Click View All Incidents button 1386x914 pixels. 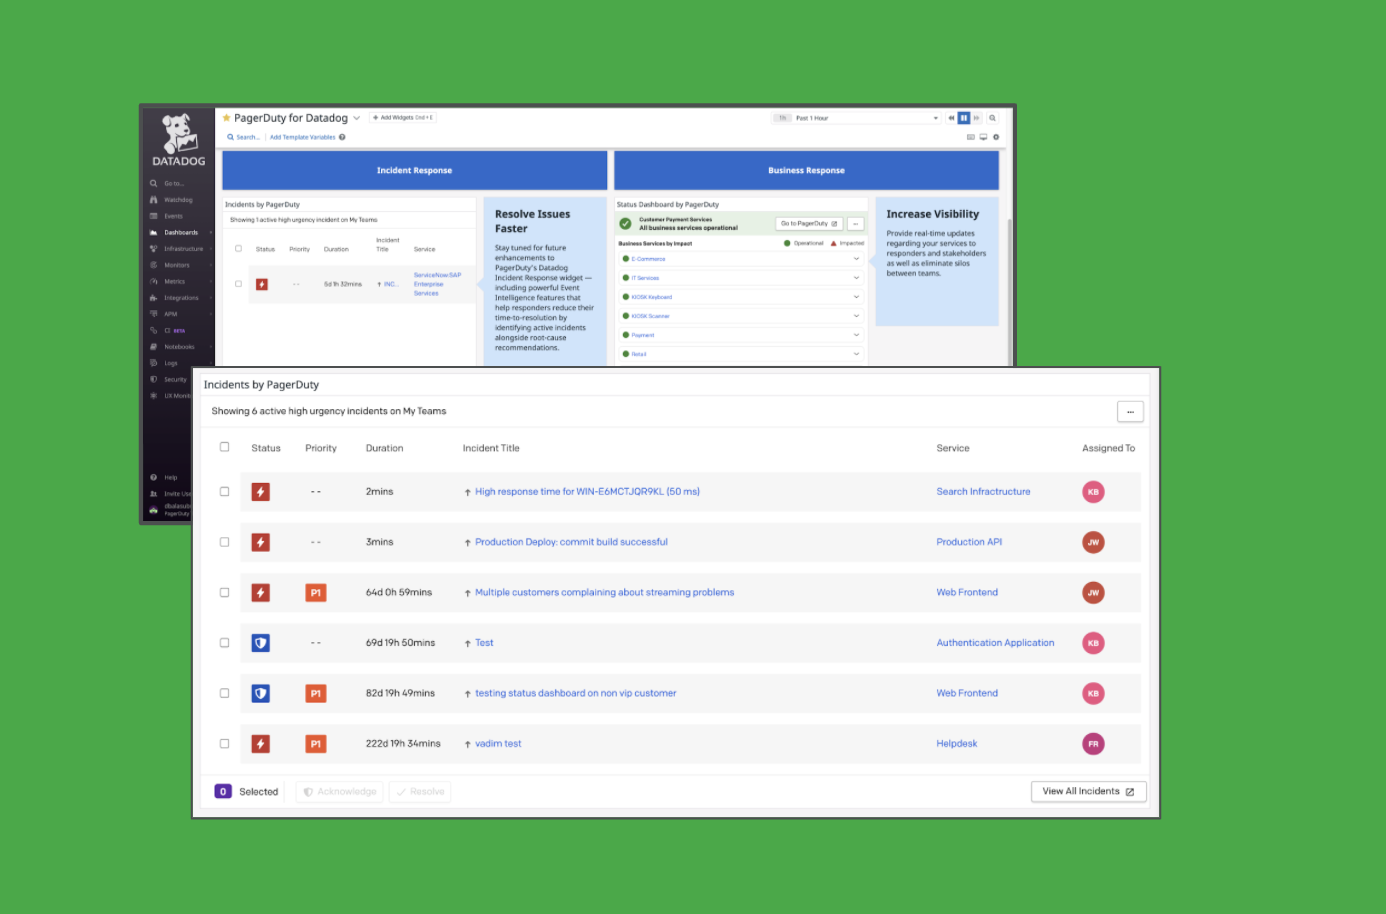click(x=1088, y=791)
